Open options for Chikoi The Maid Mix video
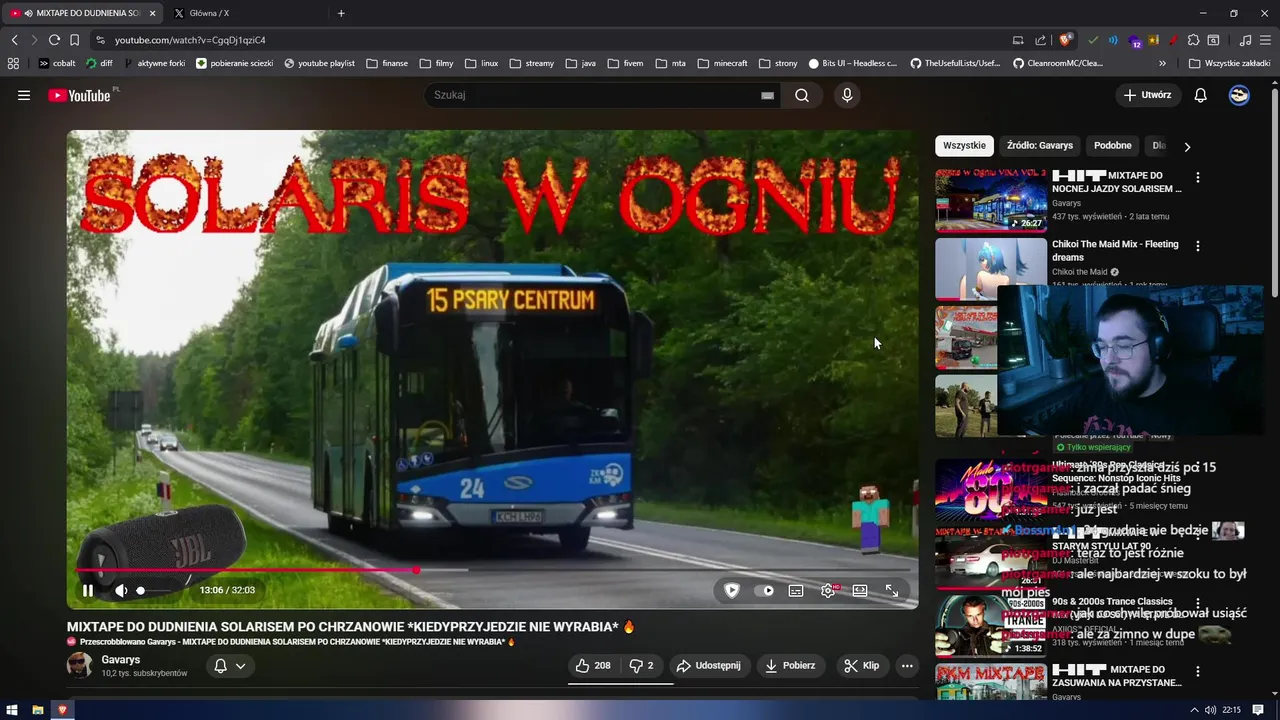The width and height of the screenshot is (1280, 720). [x=1198, y=246]
